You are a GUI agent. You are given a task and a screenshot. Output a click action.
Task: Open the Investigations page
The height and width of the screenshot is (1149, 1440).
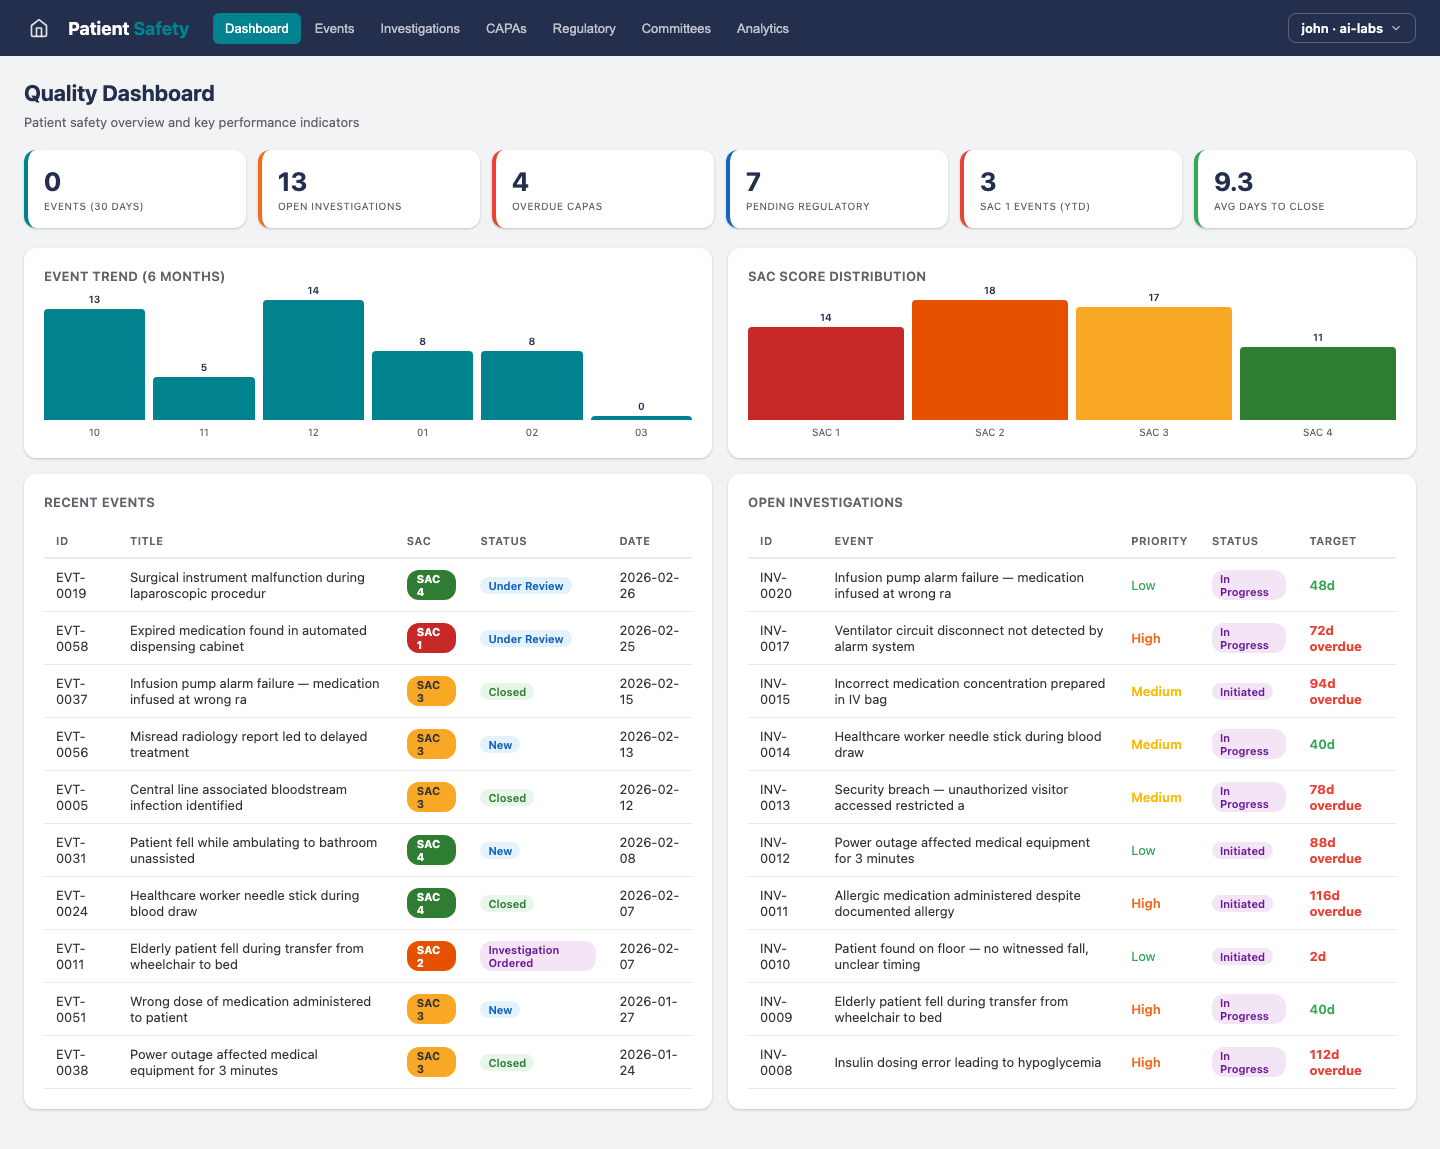420,28
